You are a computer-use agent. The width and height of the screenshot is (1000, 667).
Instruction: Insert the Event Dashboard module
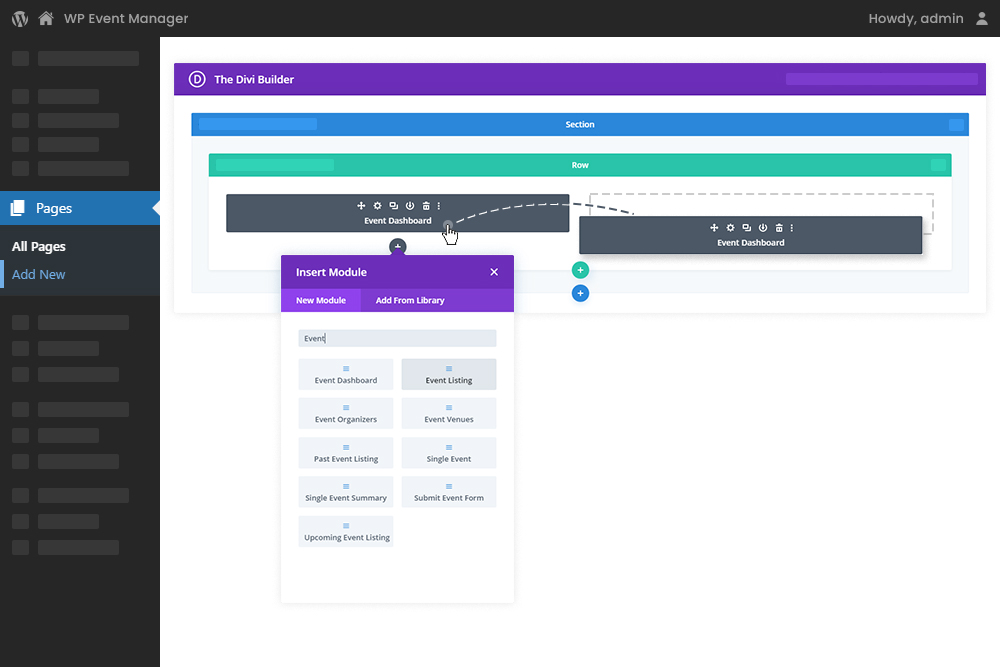click(x=346, y=374)
